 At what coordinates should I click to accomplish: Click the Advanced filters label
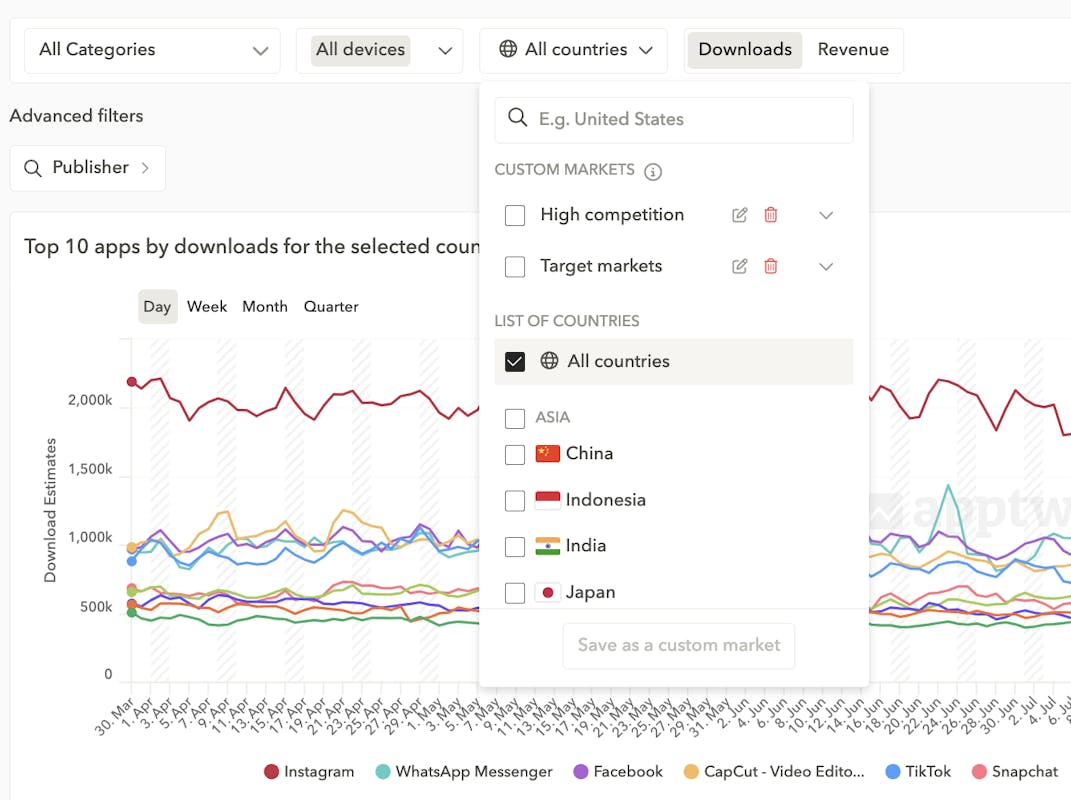point(76,116)
